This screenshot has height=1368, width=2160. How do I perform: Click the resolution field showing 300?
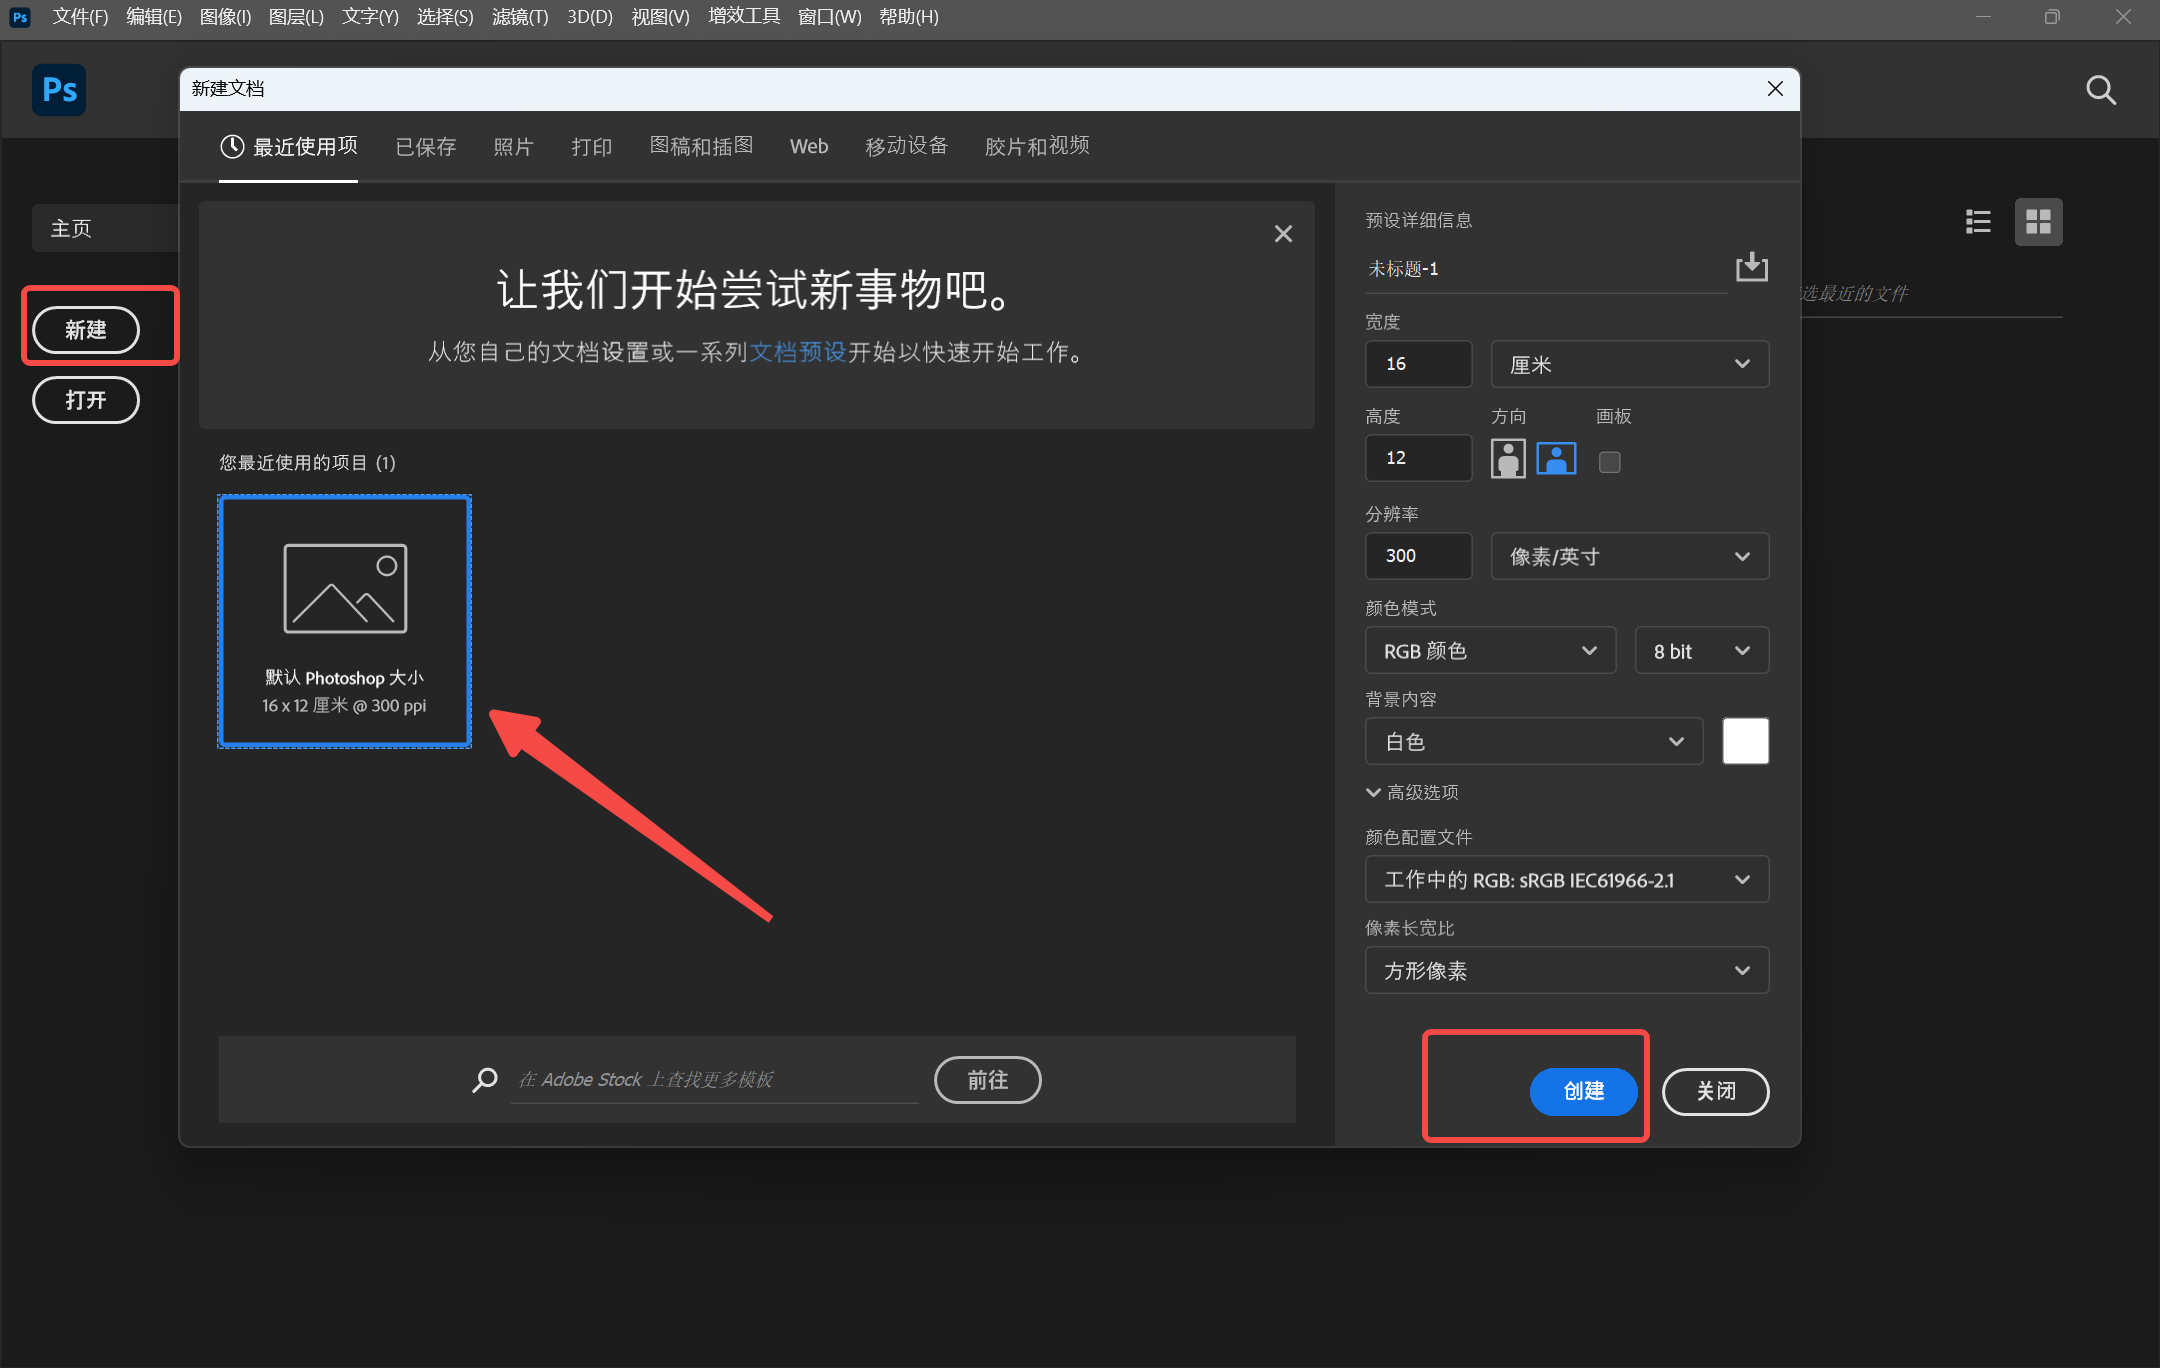[1419, 556]
